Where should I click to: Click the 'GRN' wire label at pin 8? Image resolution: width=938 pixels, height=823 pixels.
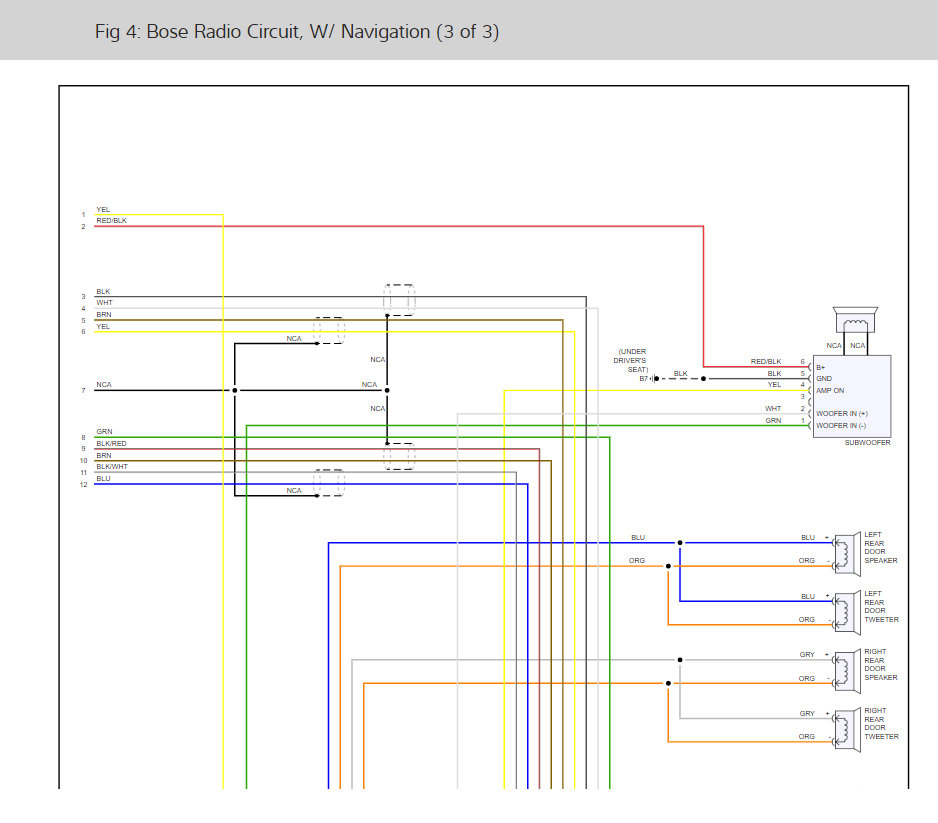[x=104, y=431]
